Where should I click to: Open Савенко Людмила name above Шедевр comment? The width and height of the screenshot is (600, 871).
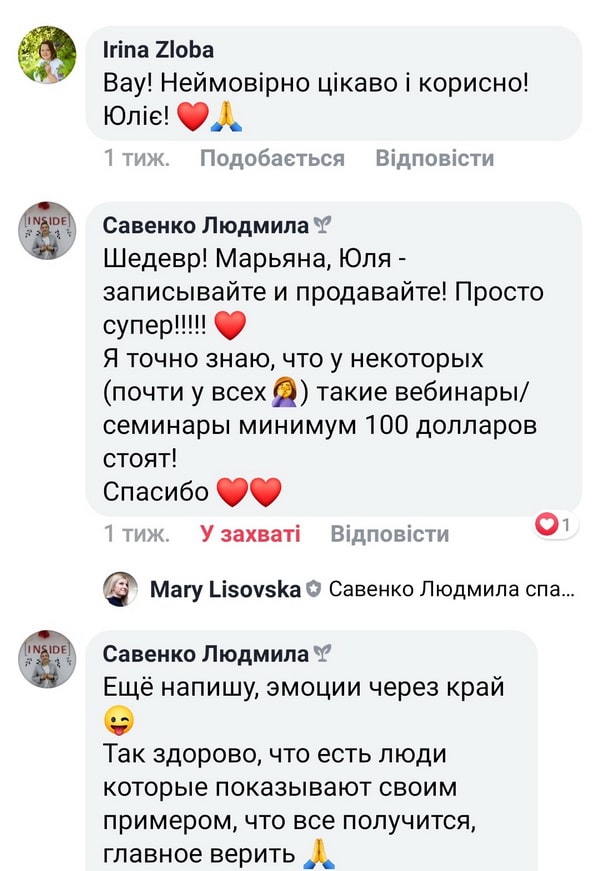tap(206, 226)
